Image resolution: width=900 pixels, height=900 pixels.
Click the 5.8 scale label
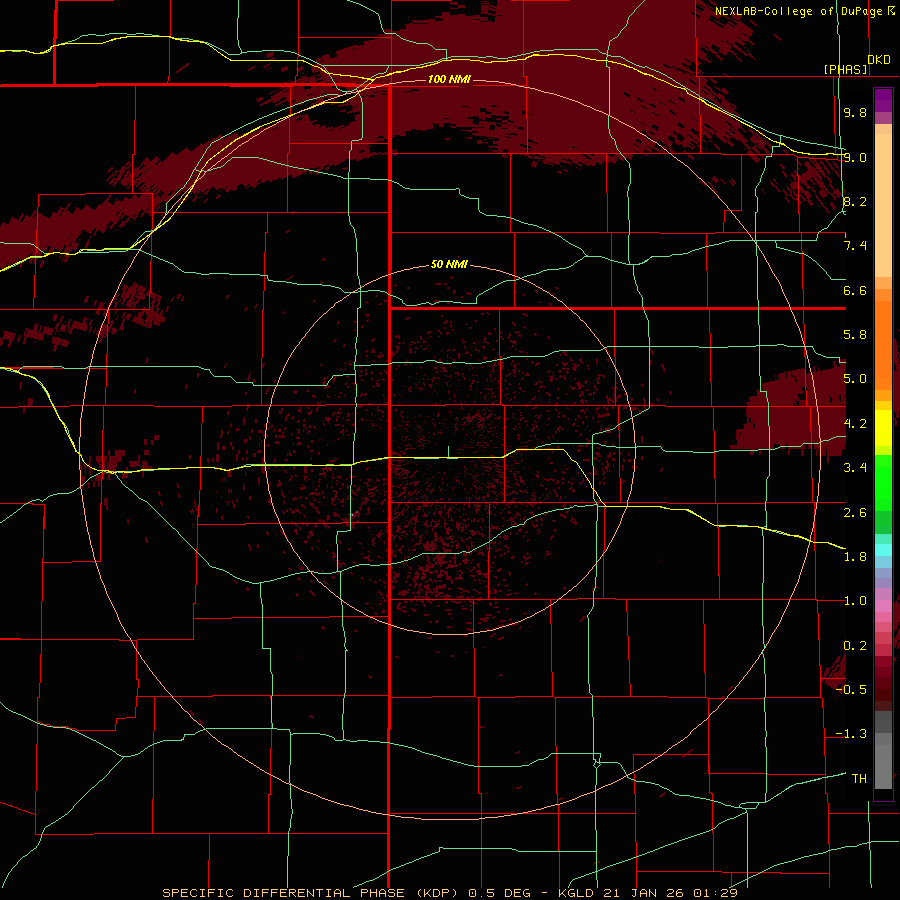click(855, 335)
